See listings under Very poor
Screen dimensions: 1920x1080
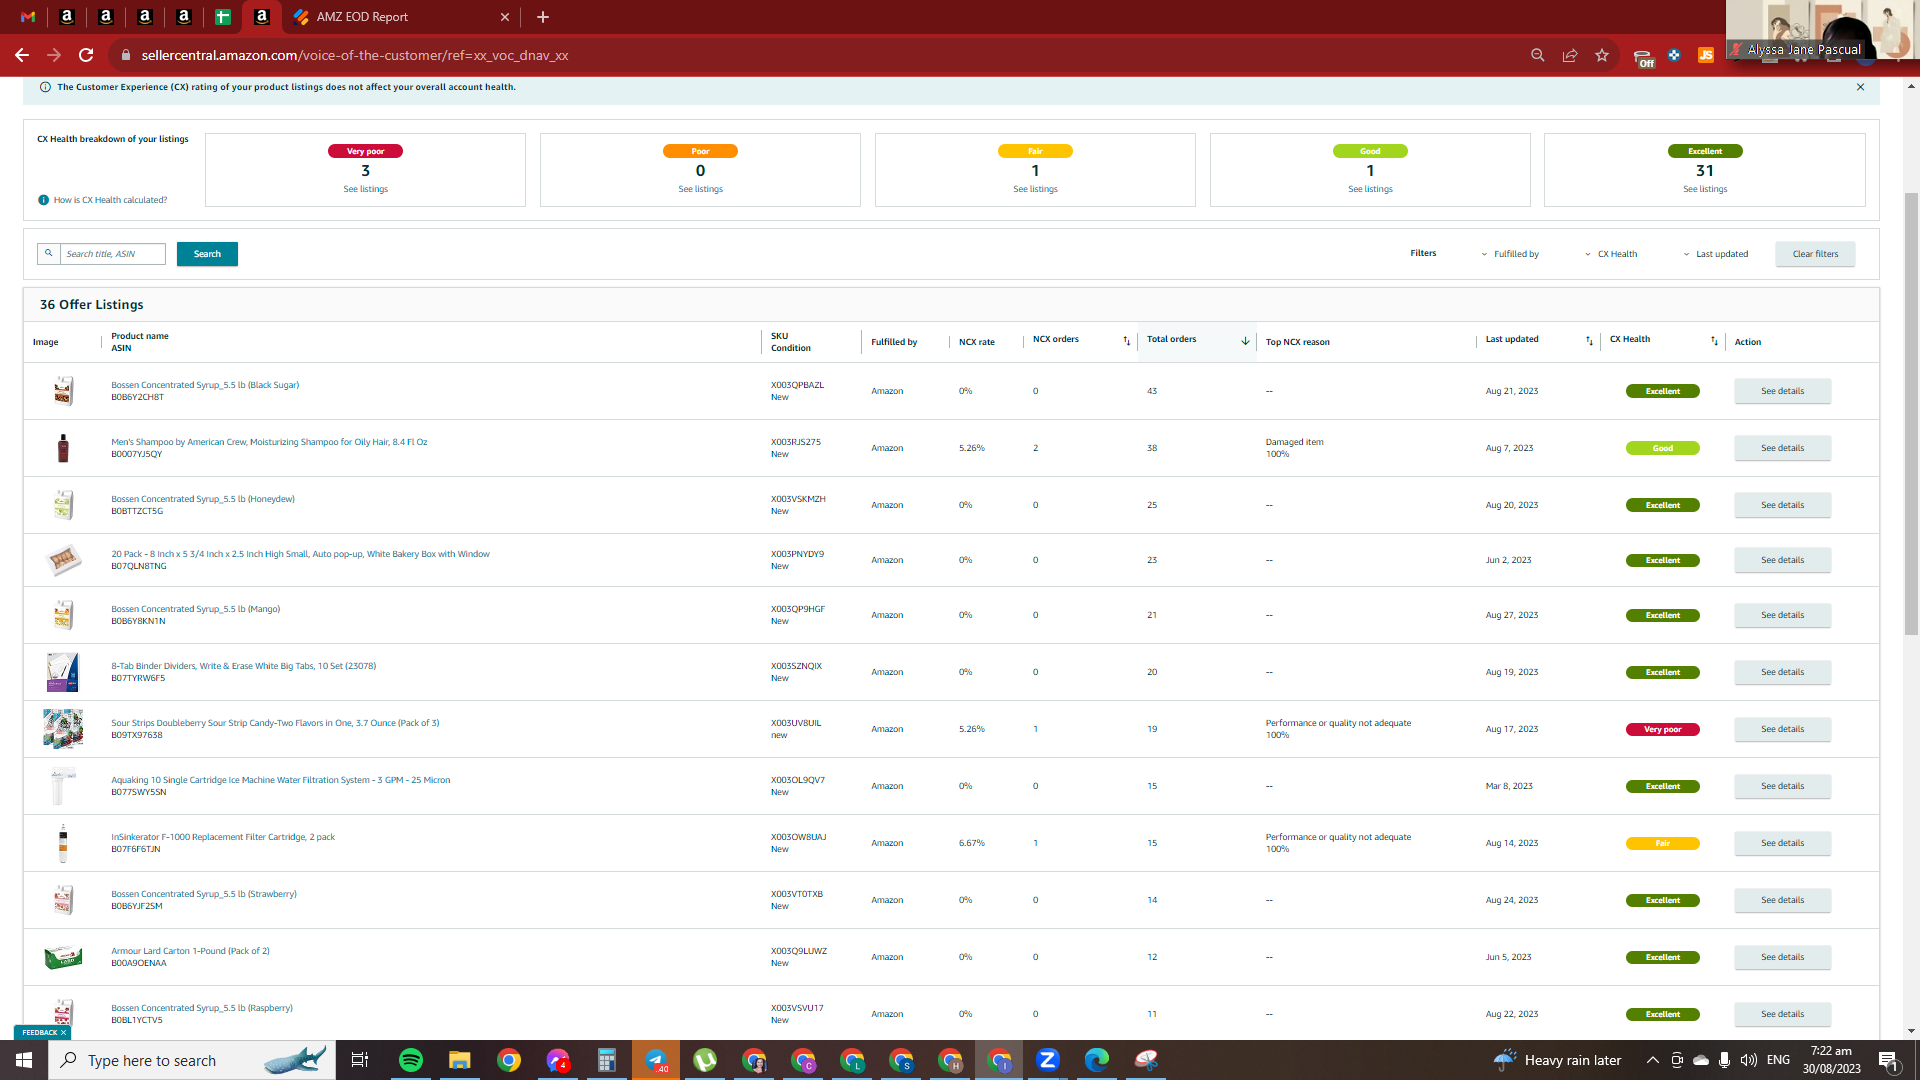click(365, 189)
